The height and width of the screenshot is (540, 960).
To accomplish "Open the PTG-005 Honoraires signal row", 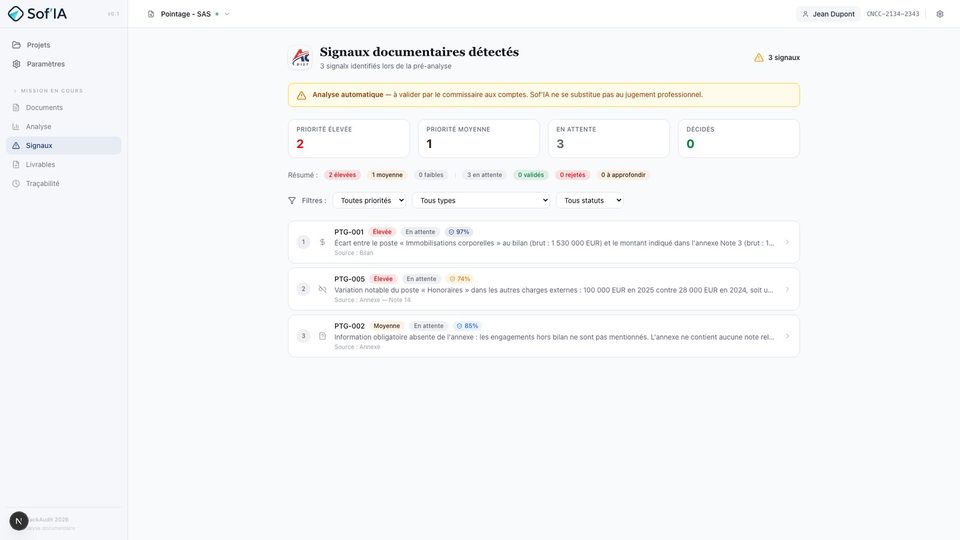I will pyautogui.click(x=544, y=289).
